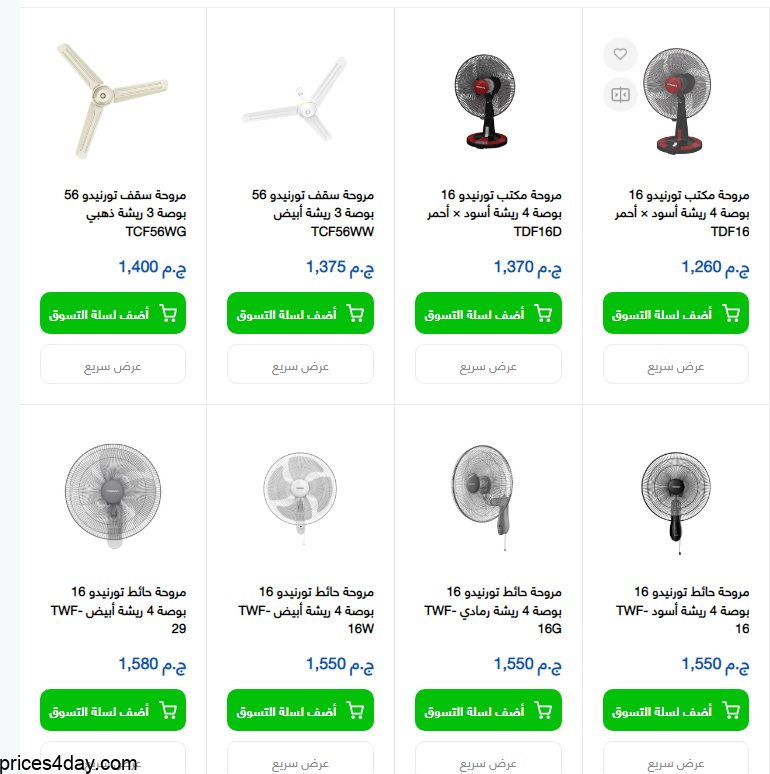This screenshot has height=774, width=770.
Task: Open quick view for gold TCF56WG fan
Action: (113, 364)
